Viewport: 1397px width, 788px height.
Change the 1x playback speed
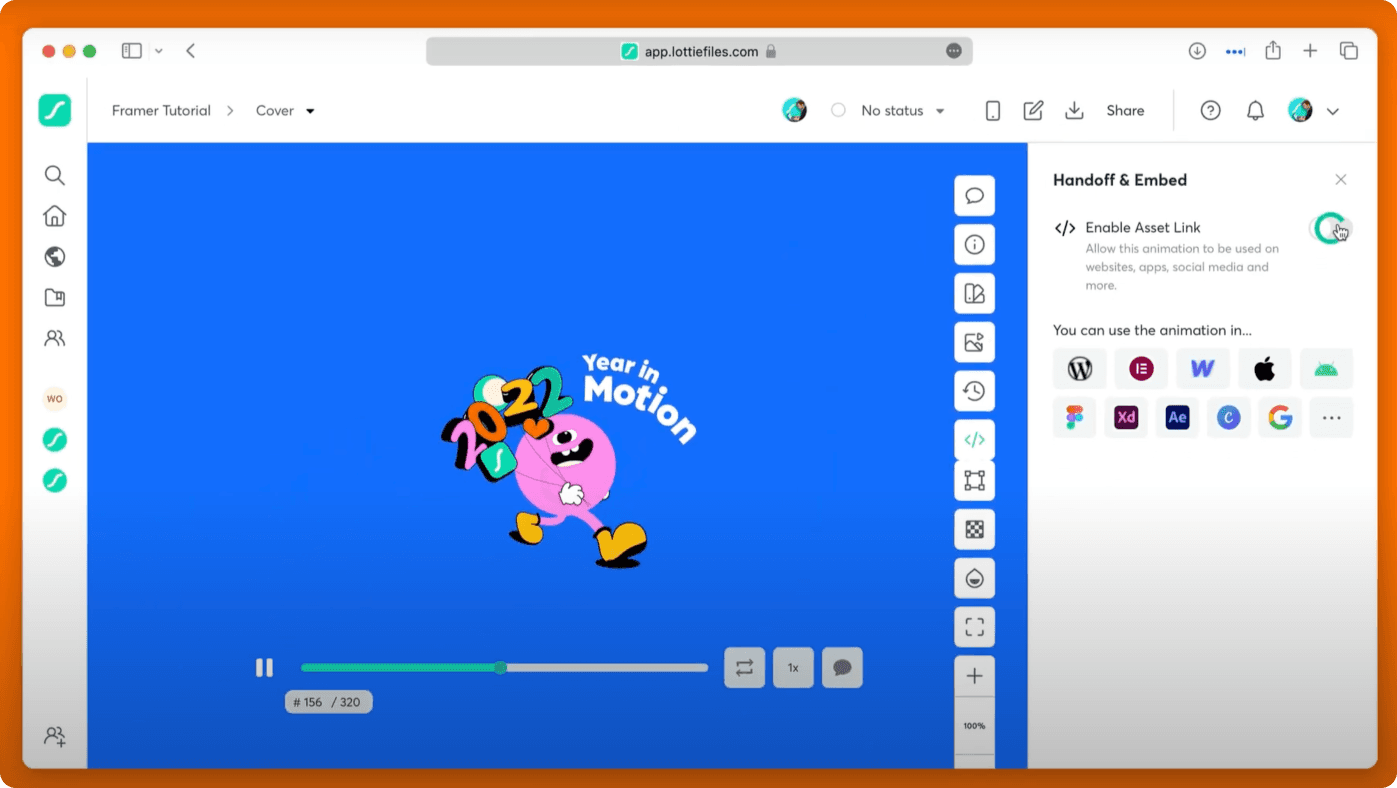(x=793, y=668)
